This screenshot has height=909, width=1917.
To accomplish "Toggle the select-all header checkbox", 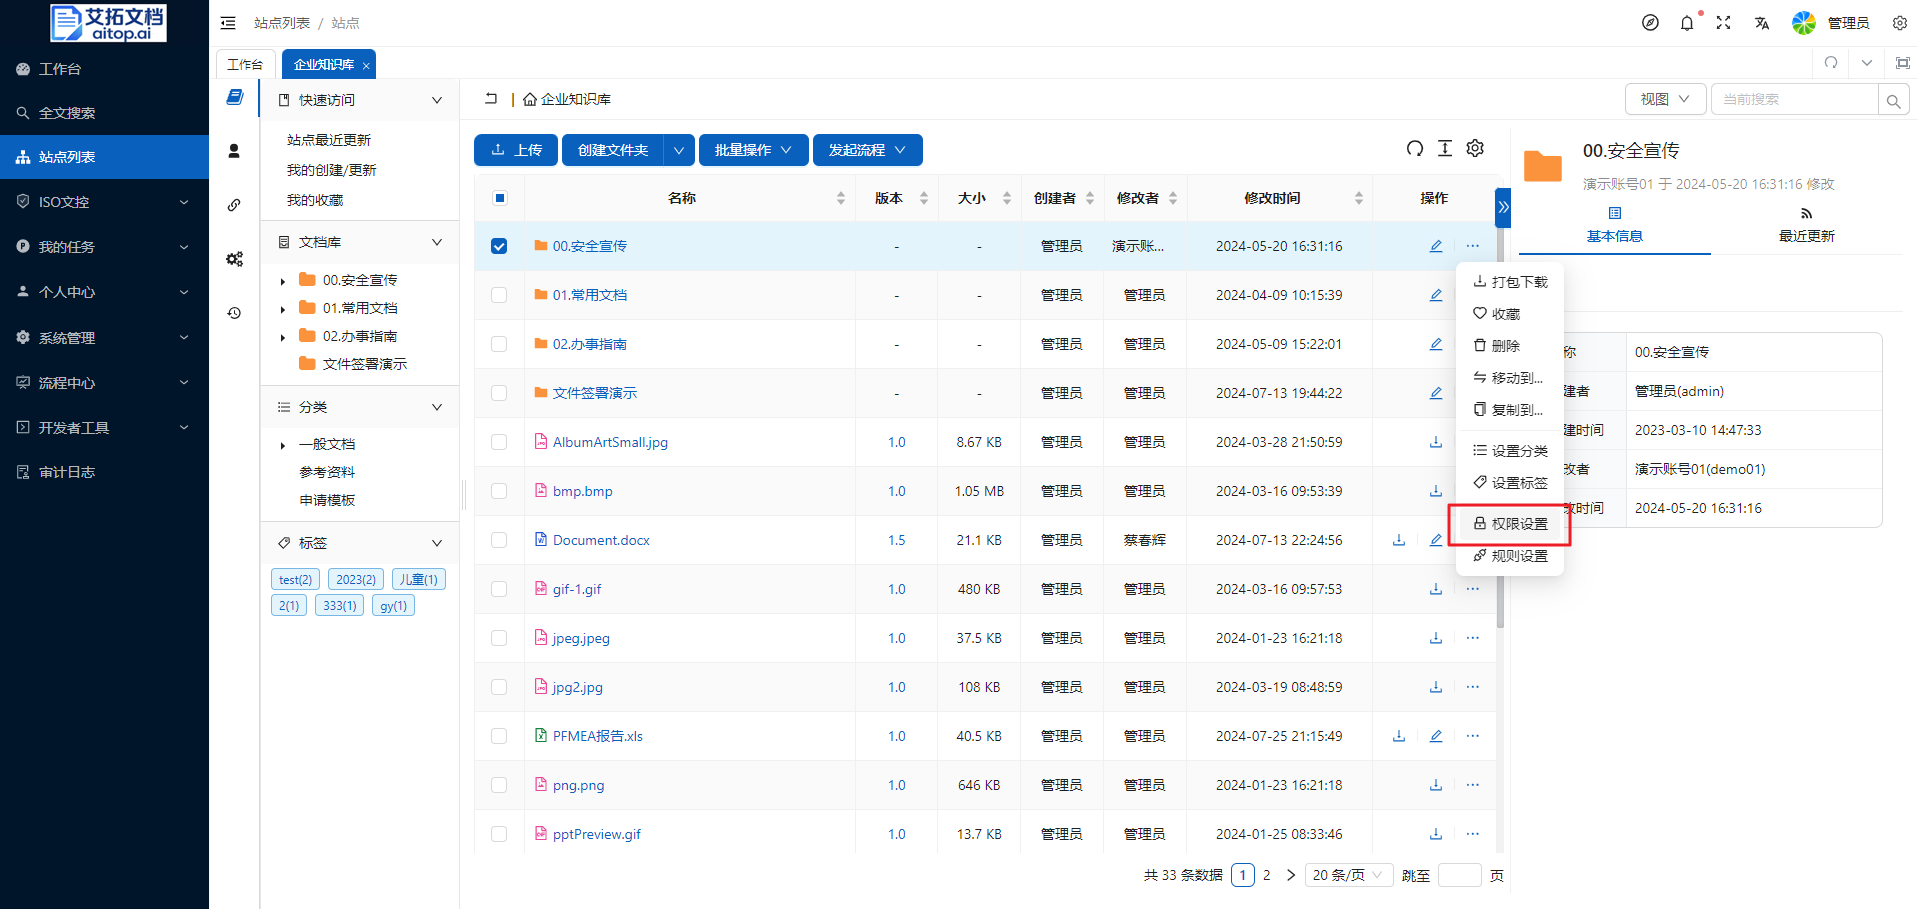I will [499, 198].
